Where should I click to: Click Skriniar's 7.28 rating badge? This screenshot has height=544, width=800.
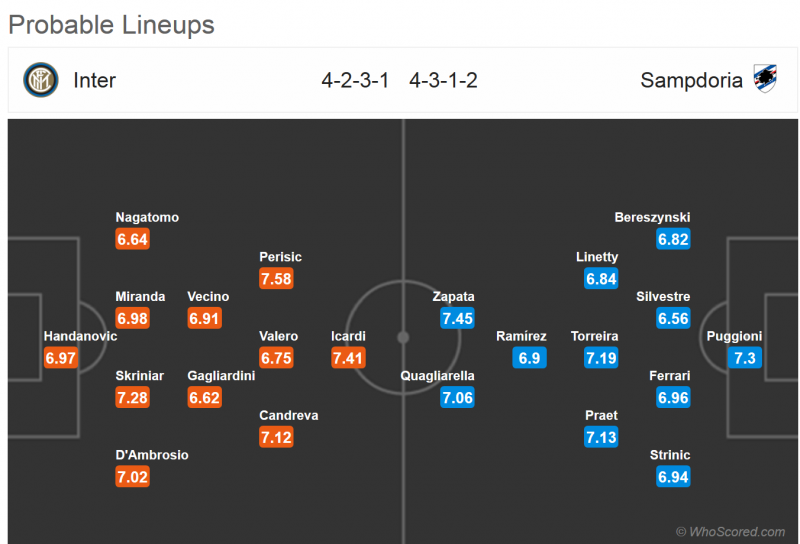[x=132, y=398]
